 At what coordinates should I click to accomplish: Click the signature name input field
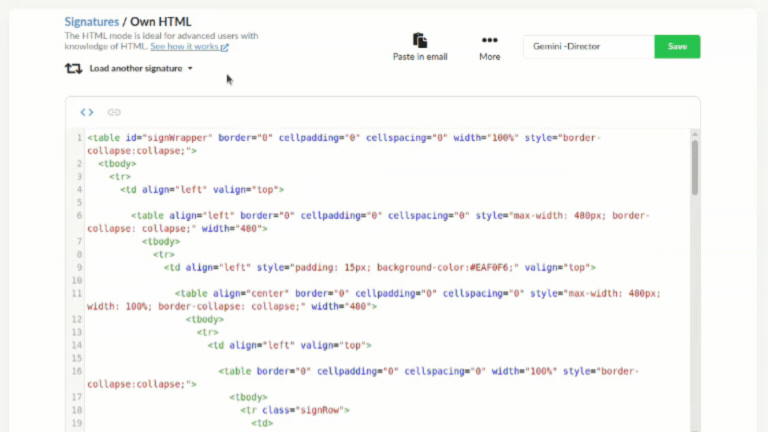[589, 47]
